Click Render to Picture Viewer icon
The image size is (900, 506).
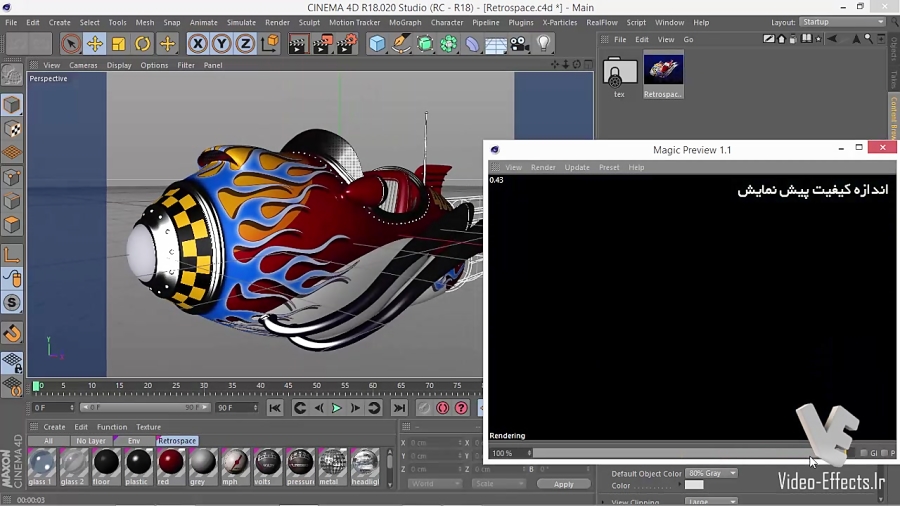click(x=322, y=44)
